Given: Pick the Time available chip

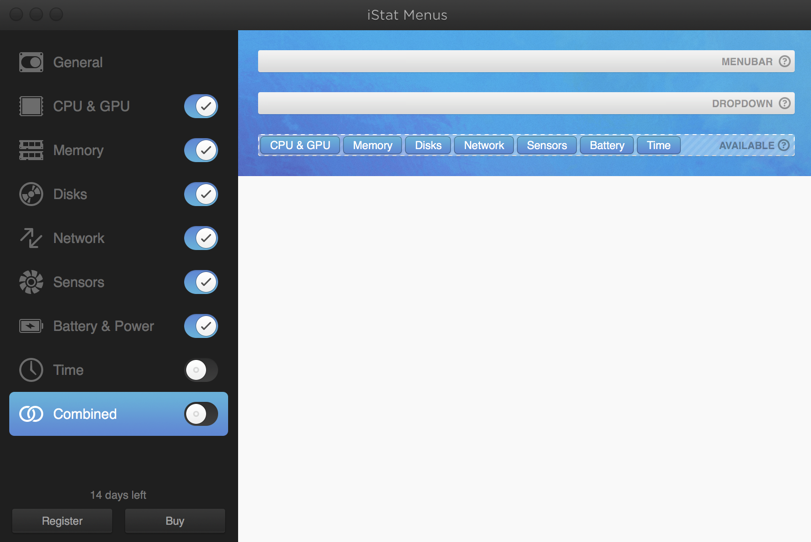Looking at the screenshot, I should click(x=658, y=145).
